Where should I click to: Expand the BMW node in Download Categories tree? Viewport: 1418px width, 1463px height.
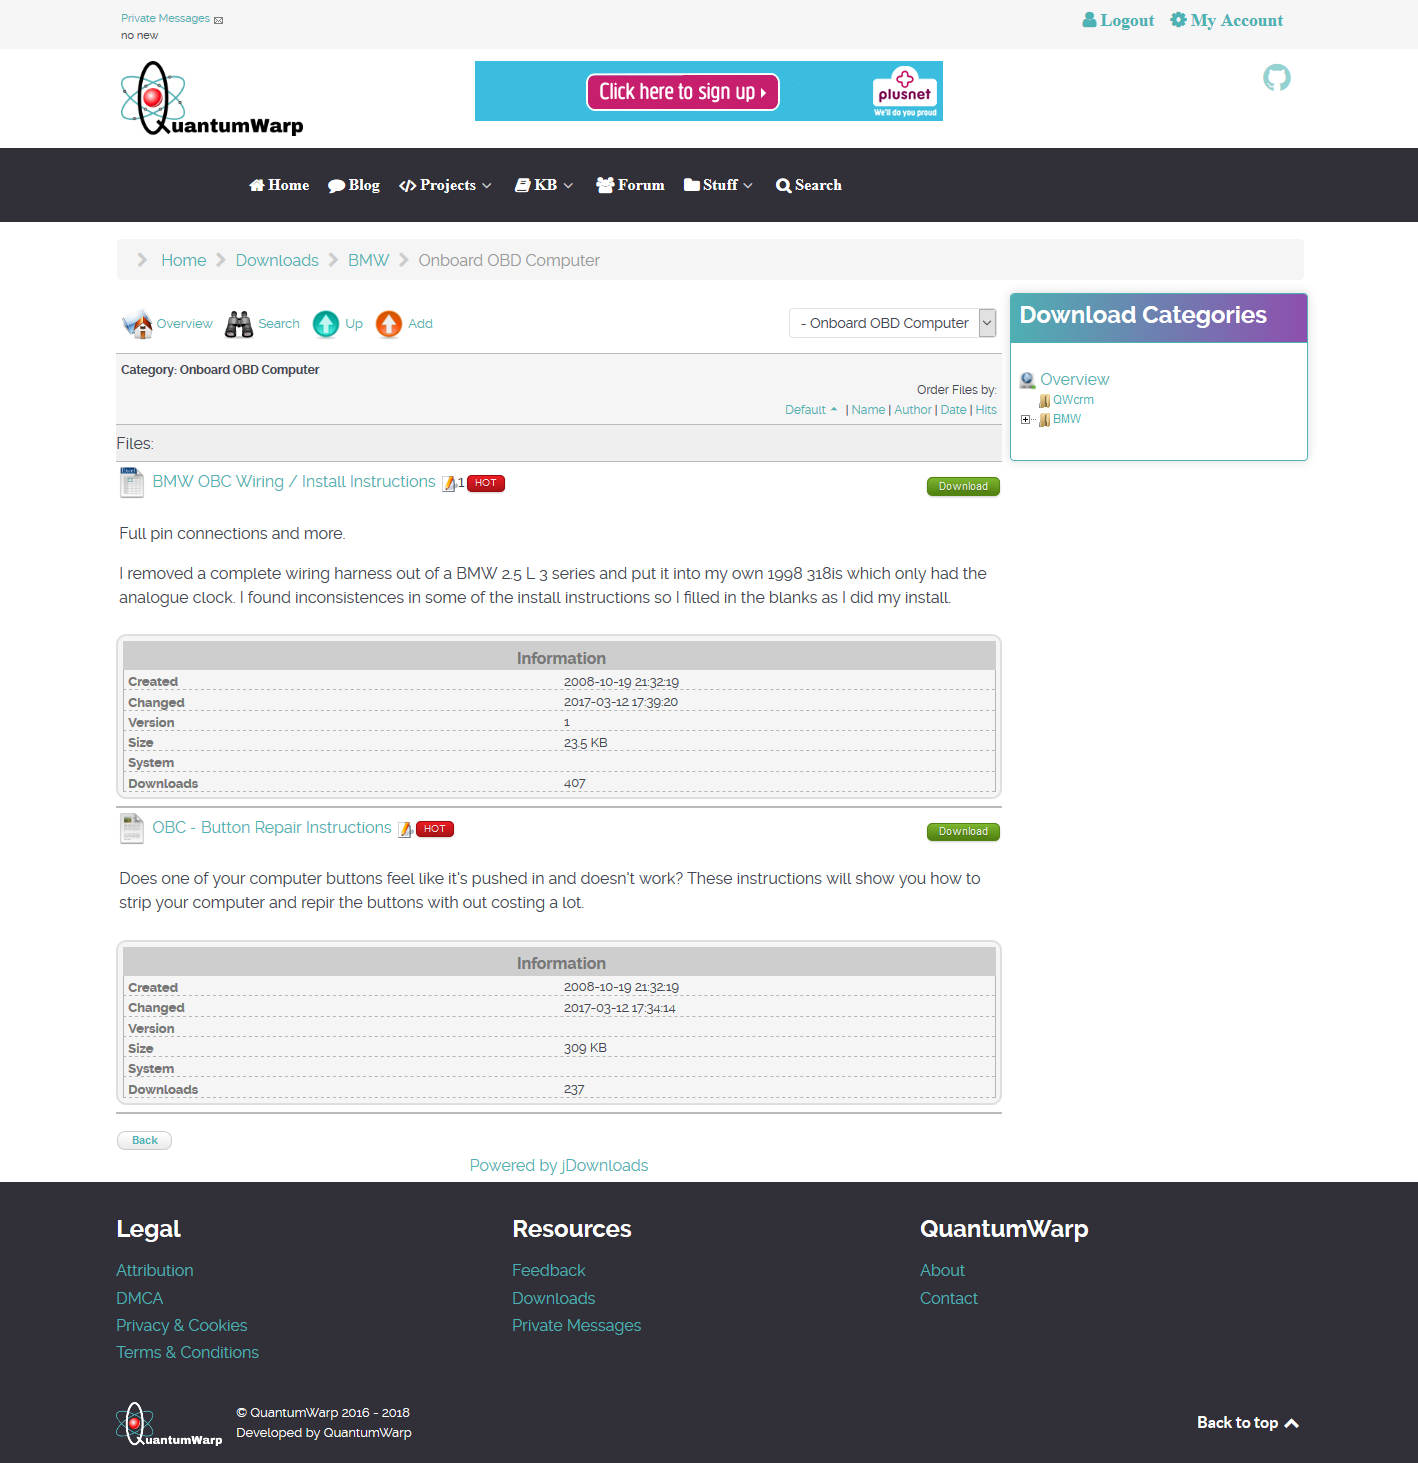click(x=1025, y=419)
